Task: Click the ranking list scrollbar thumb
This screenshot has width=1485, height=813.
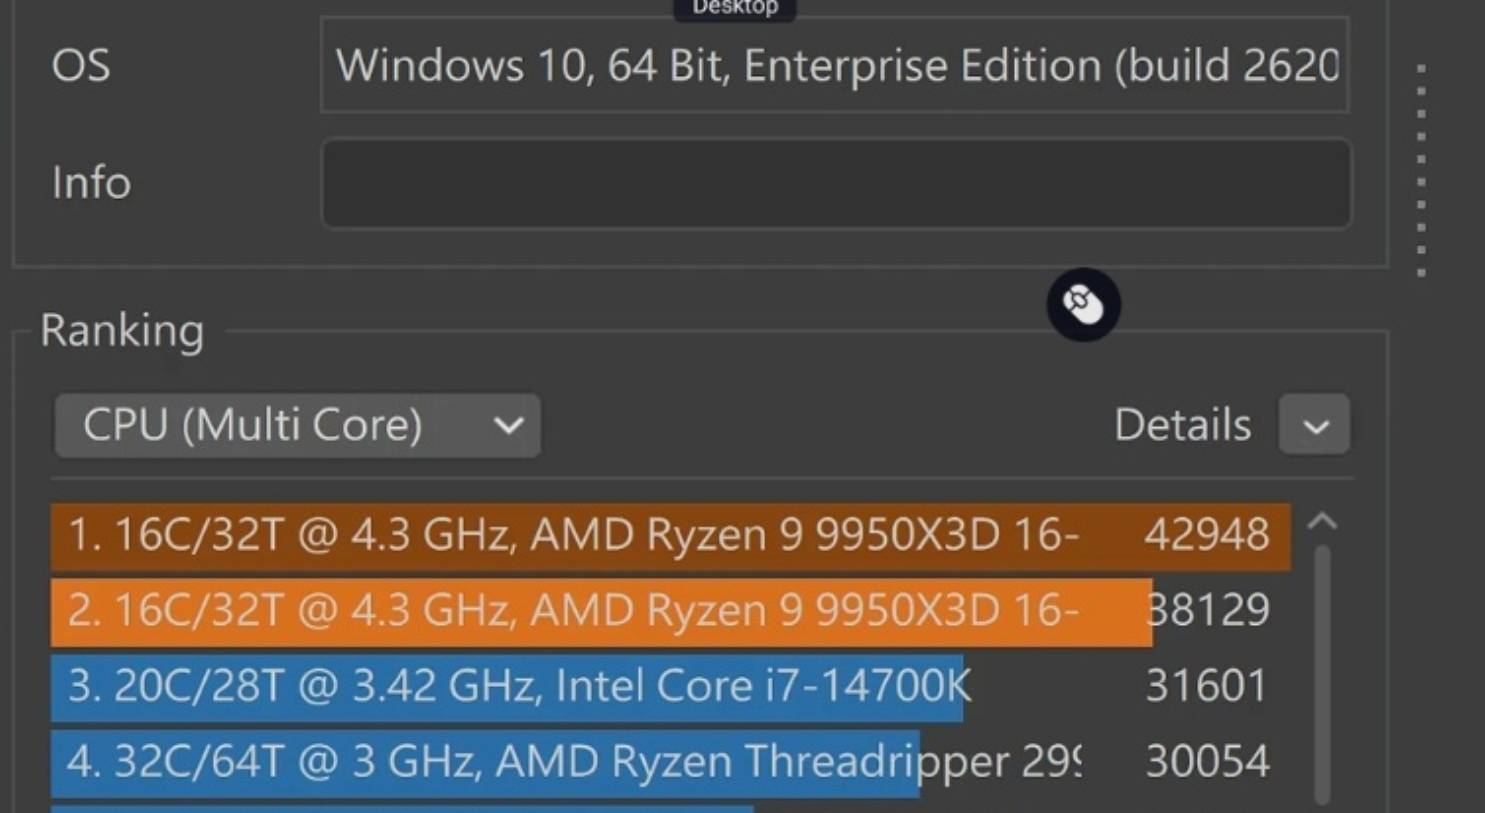Action: 1322,670
